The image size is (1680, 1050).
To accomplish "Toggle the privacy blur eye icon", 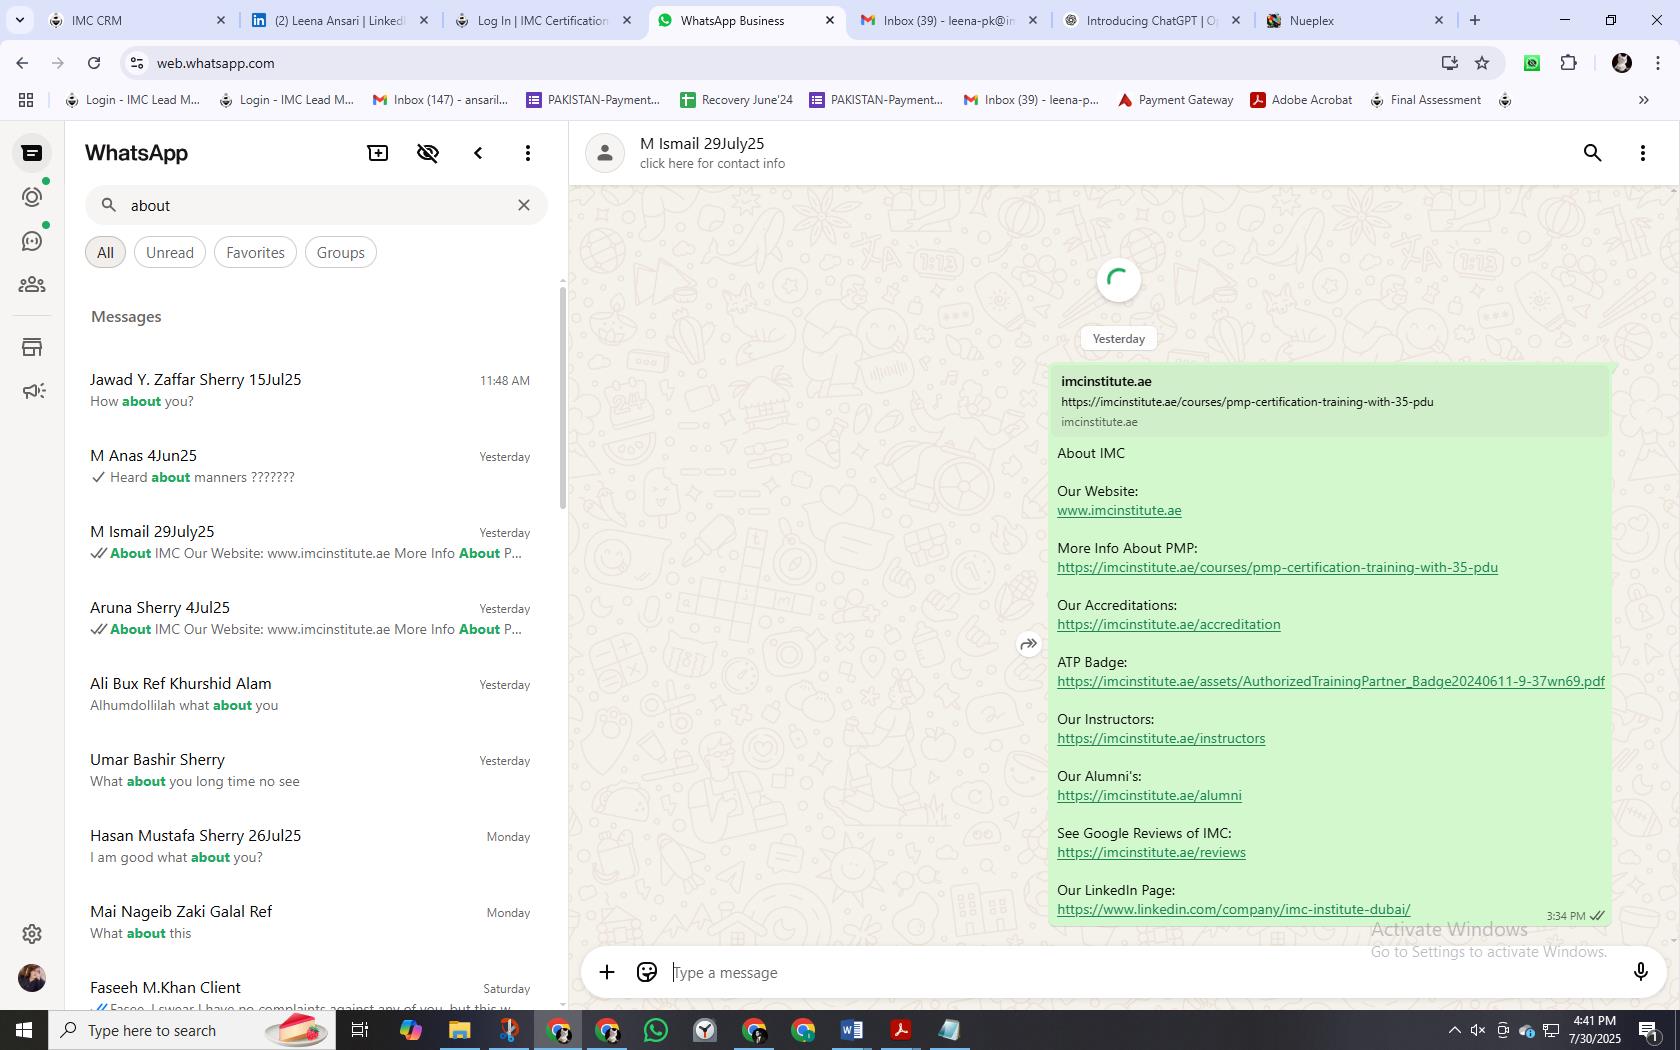I will point(428,153).
